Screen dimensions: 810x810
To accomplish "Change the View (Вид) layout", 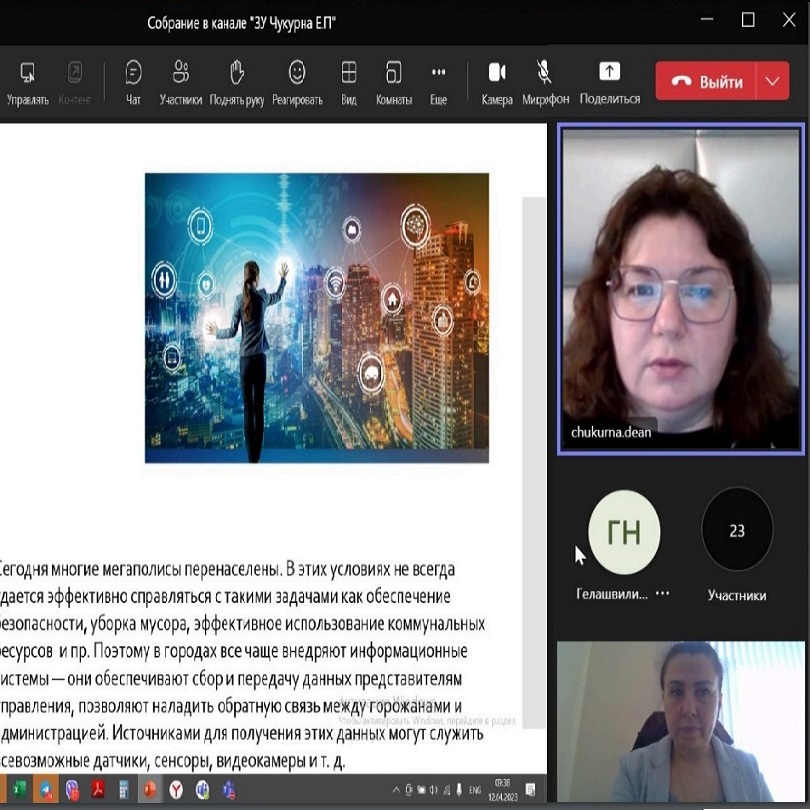I will tap(349, 83).
